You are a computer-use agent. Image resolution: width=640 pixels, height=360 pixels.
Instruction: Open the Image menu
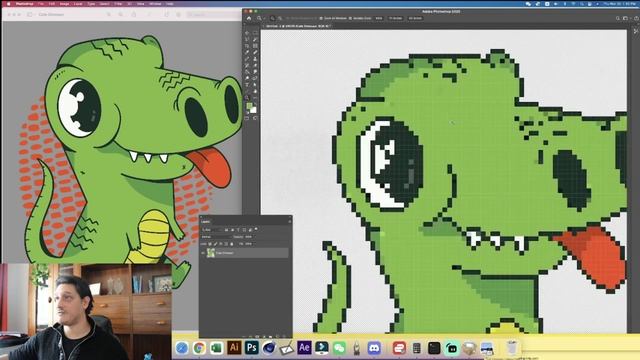click(x=64, y=4)
